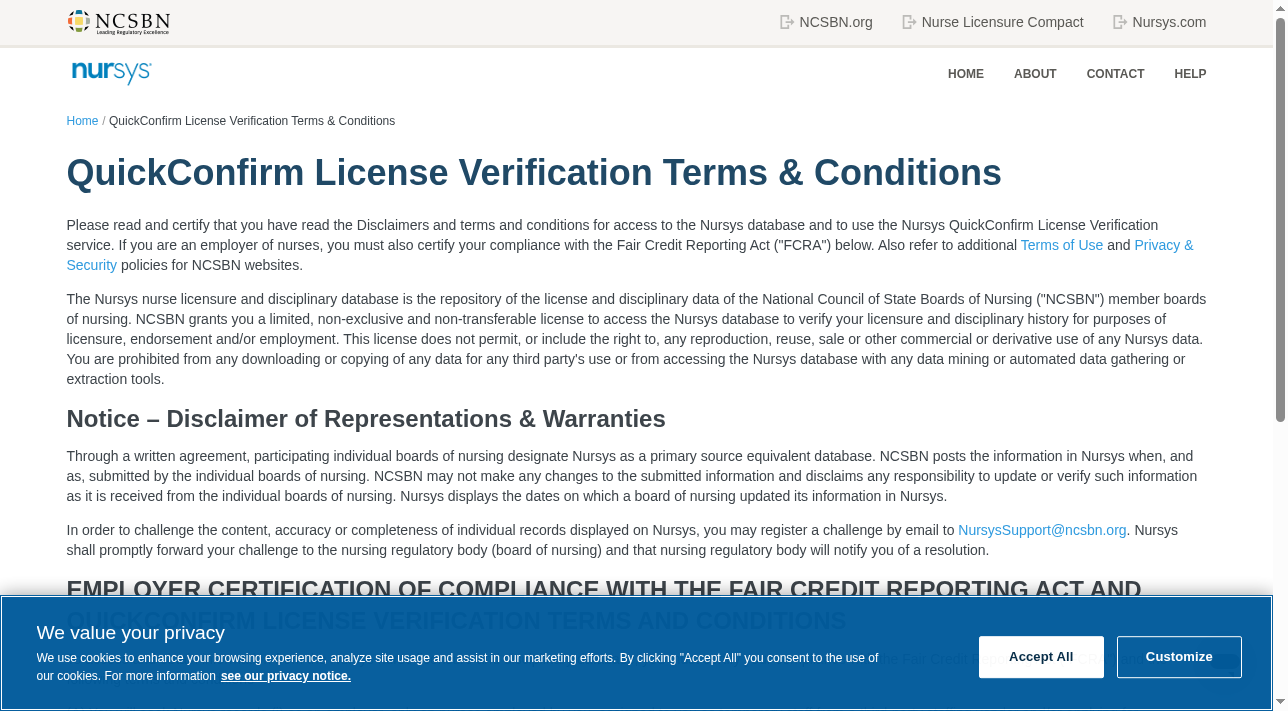Click the page vertical scrollbar thumb

1280,220
